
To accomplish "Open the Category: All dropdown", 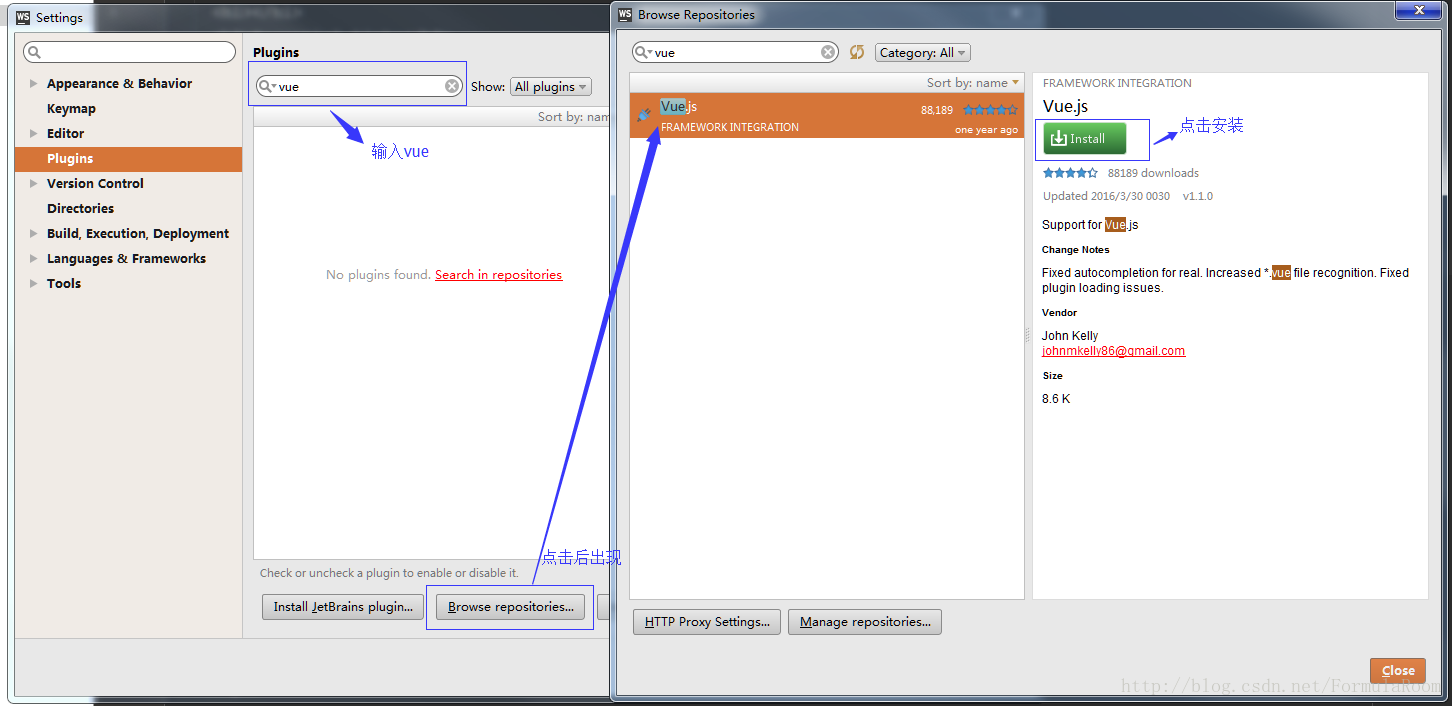I will (923, 53).
